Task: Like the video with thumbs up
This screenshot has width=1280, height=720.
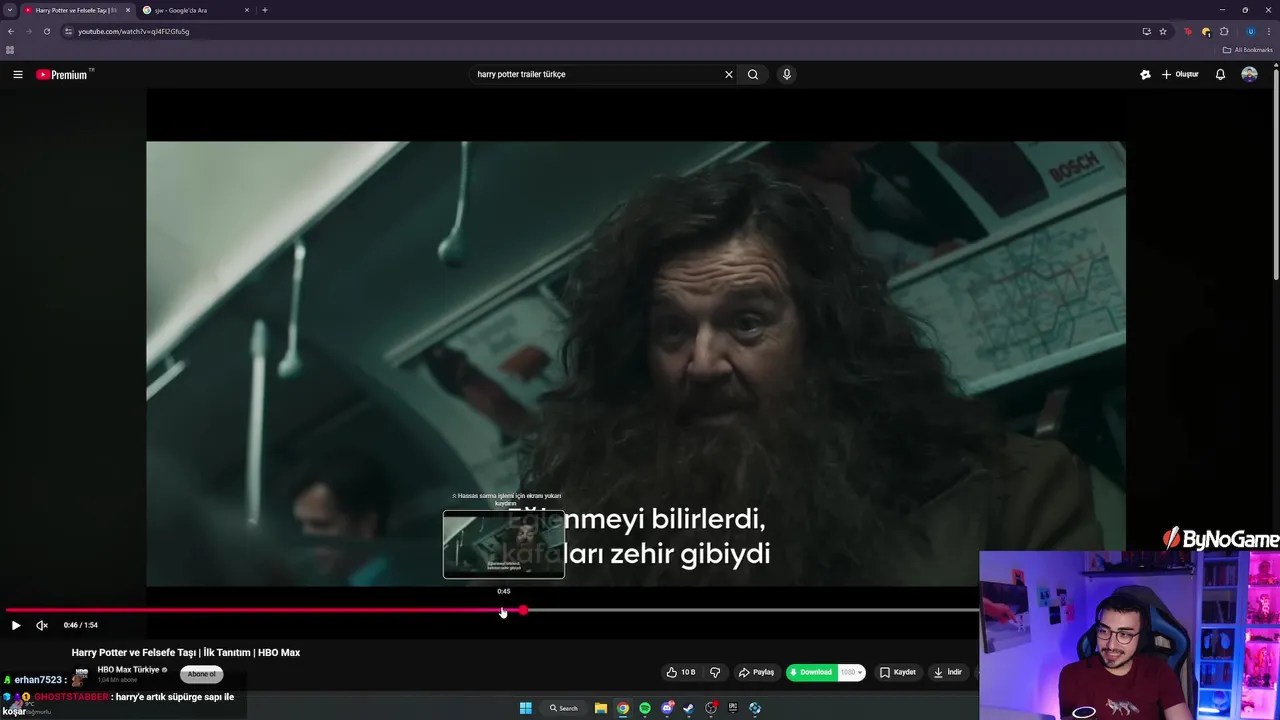Action: pyautogui.click(x=681, y=672)
